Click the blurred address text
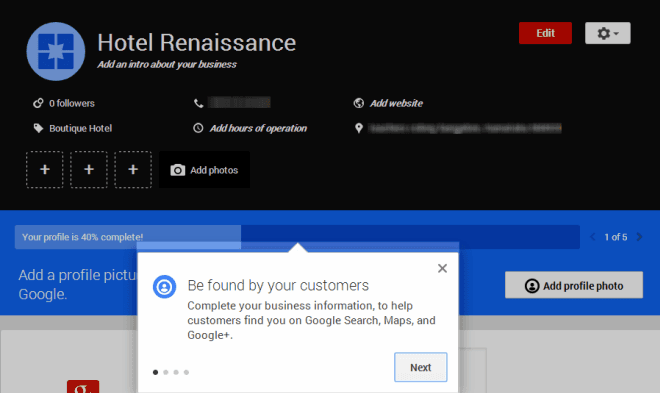Screen dimensions: 660x393 (465, 128)
